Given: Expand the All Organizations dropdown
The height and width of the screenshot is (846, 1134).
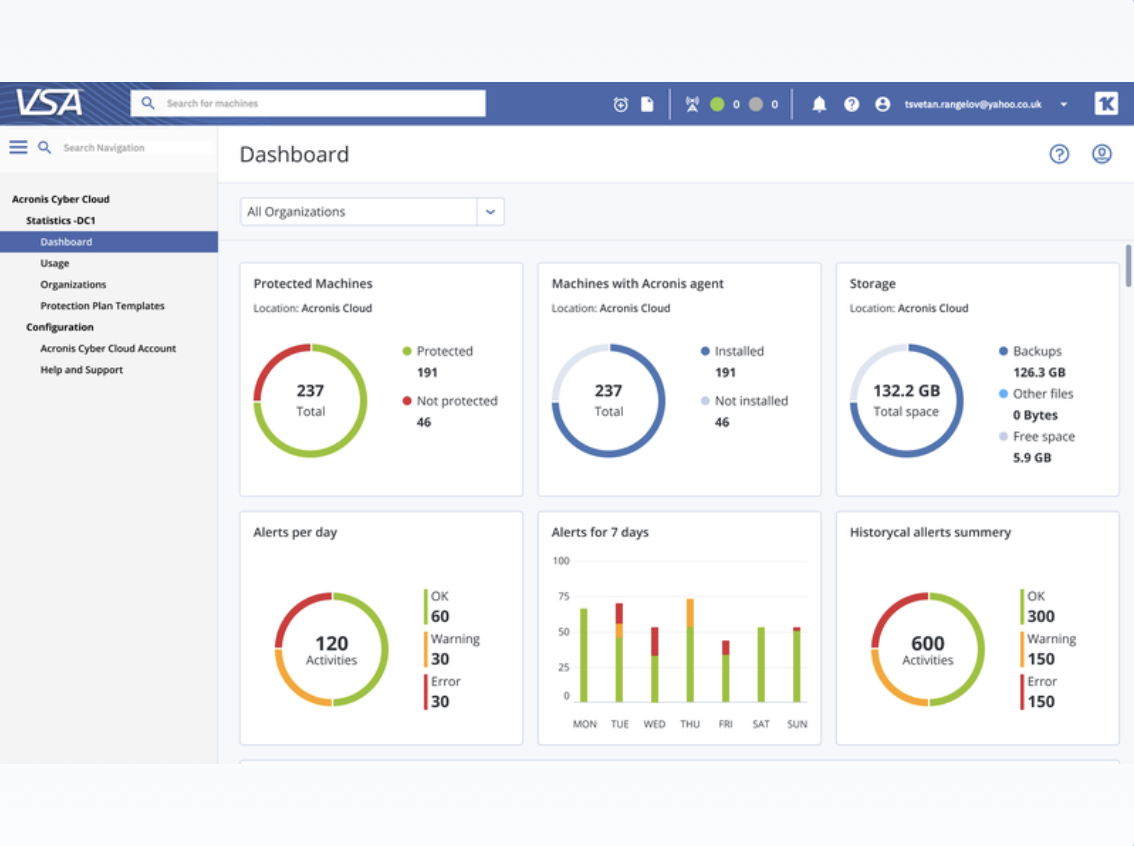Looking at the screenshot, I should pos(490,212).
